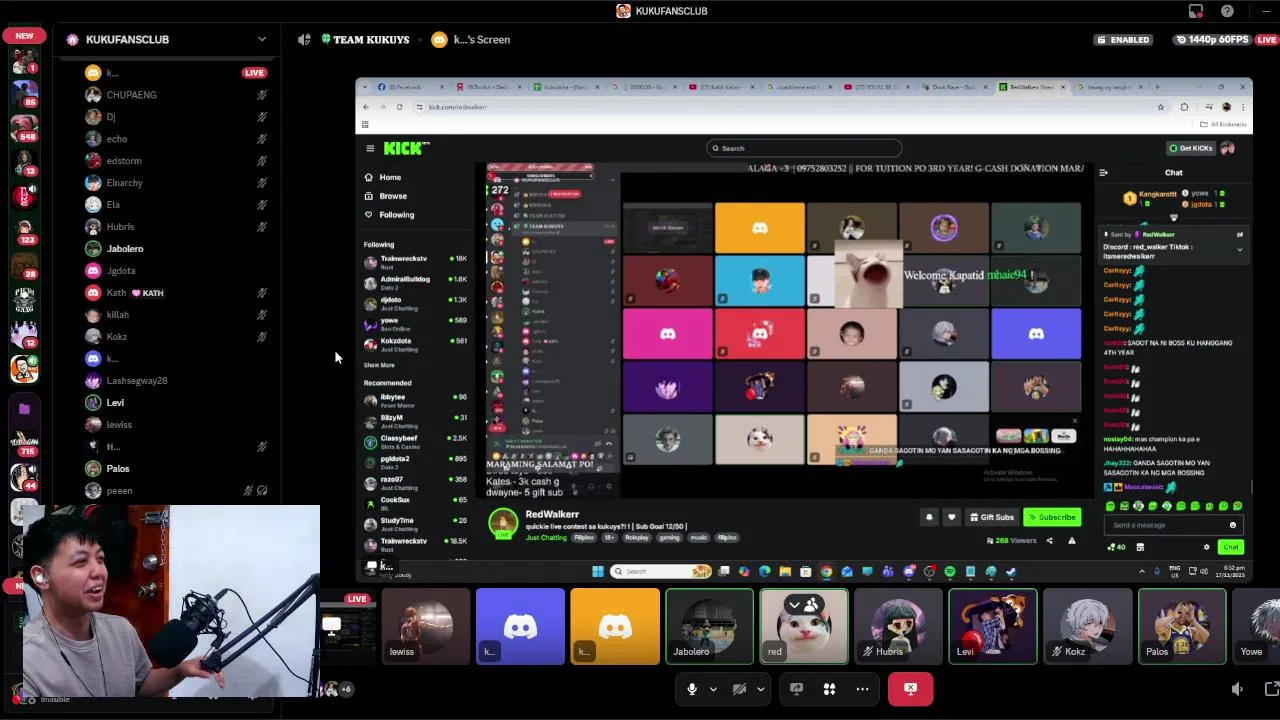Adjust the stream volume speaker icon

pyautogui.click(x=1237, y=689)
